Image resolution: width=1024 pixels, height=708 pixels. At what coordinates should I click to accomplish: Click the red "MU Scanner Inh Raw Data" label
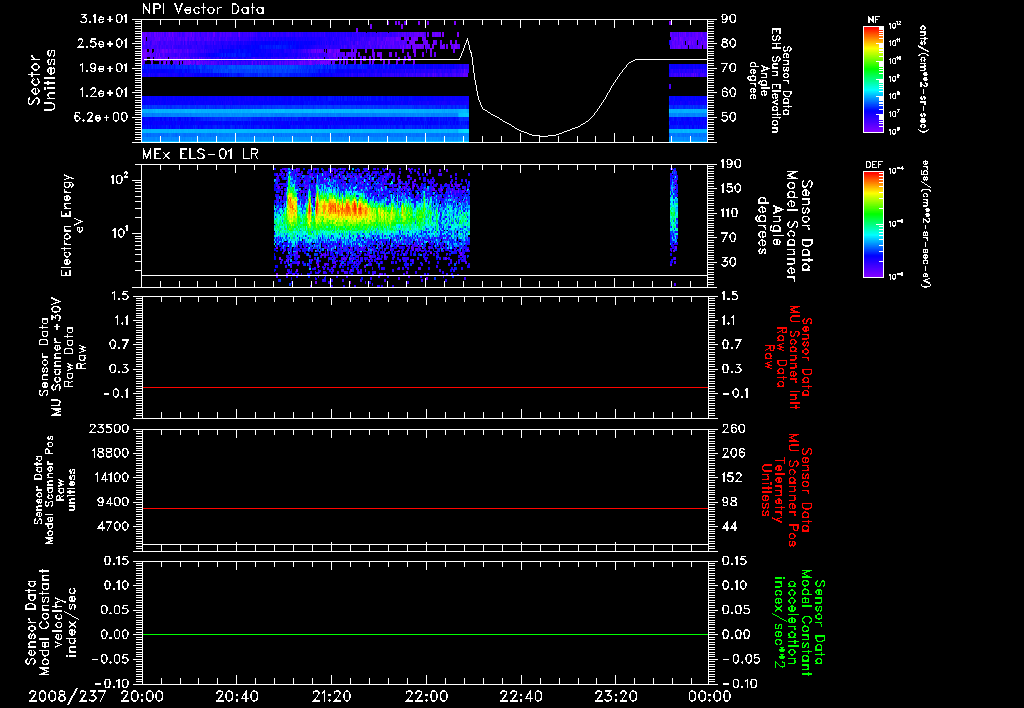[788, 357]
